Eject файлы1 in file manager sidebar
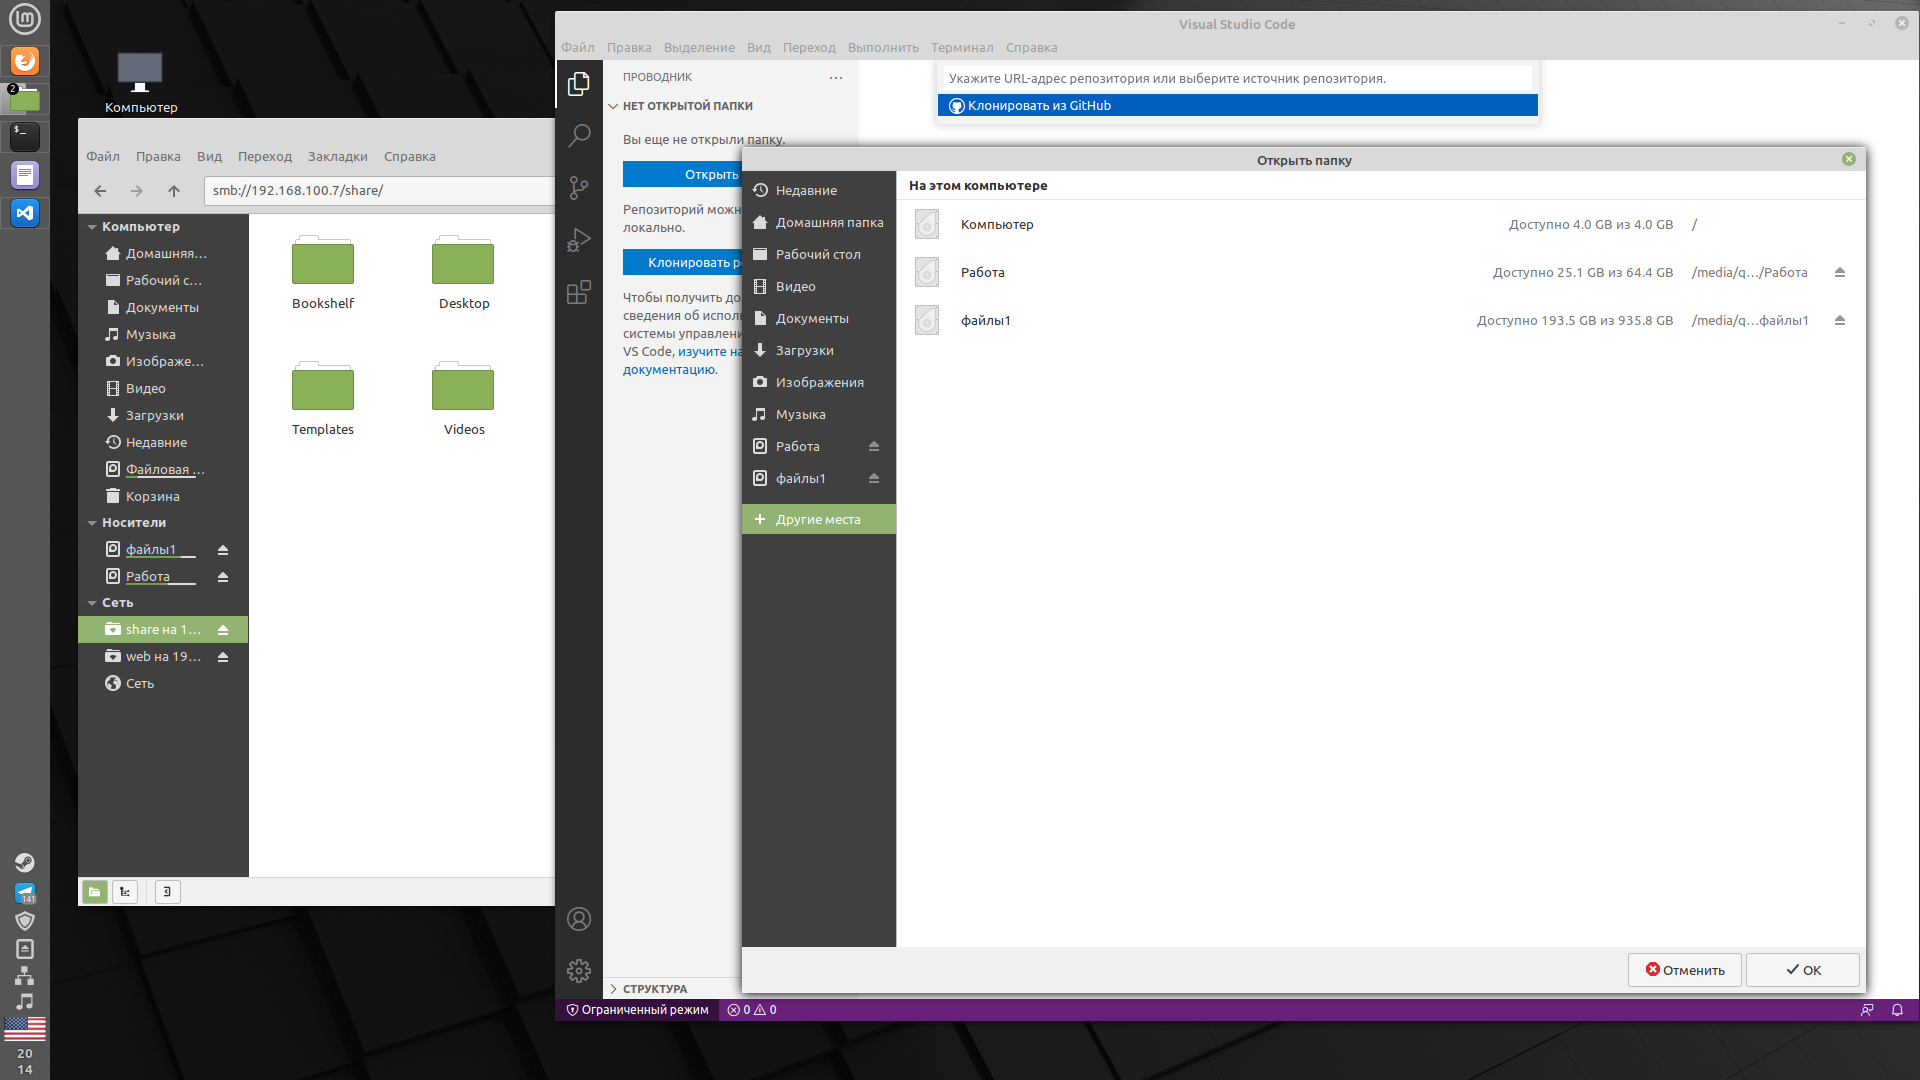The image size is (1920, 1080). tap(223, 550)
